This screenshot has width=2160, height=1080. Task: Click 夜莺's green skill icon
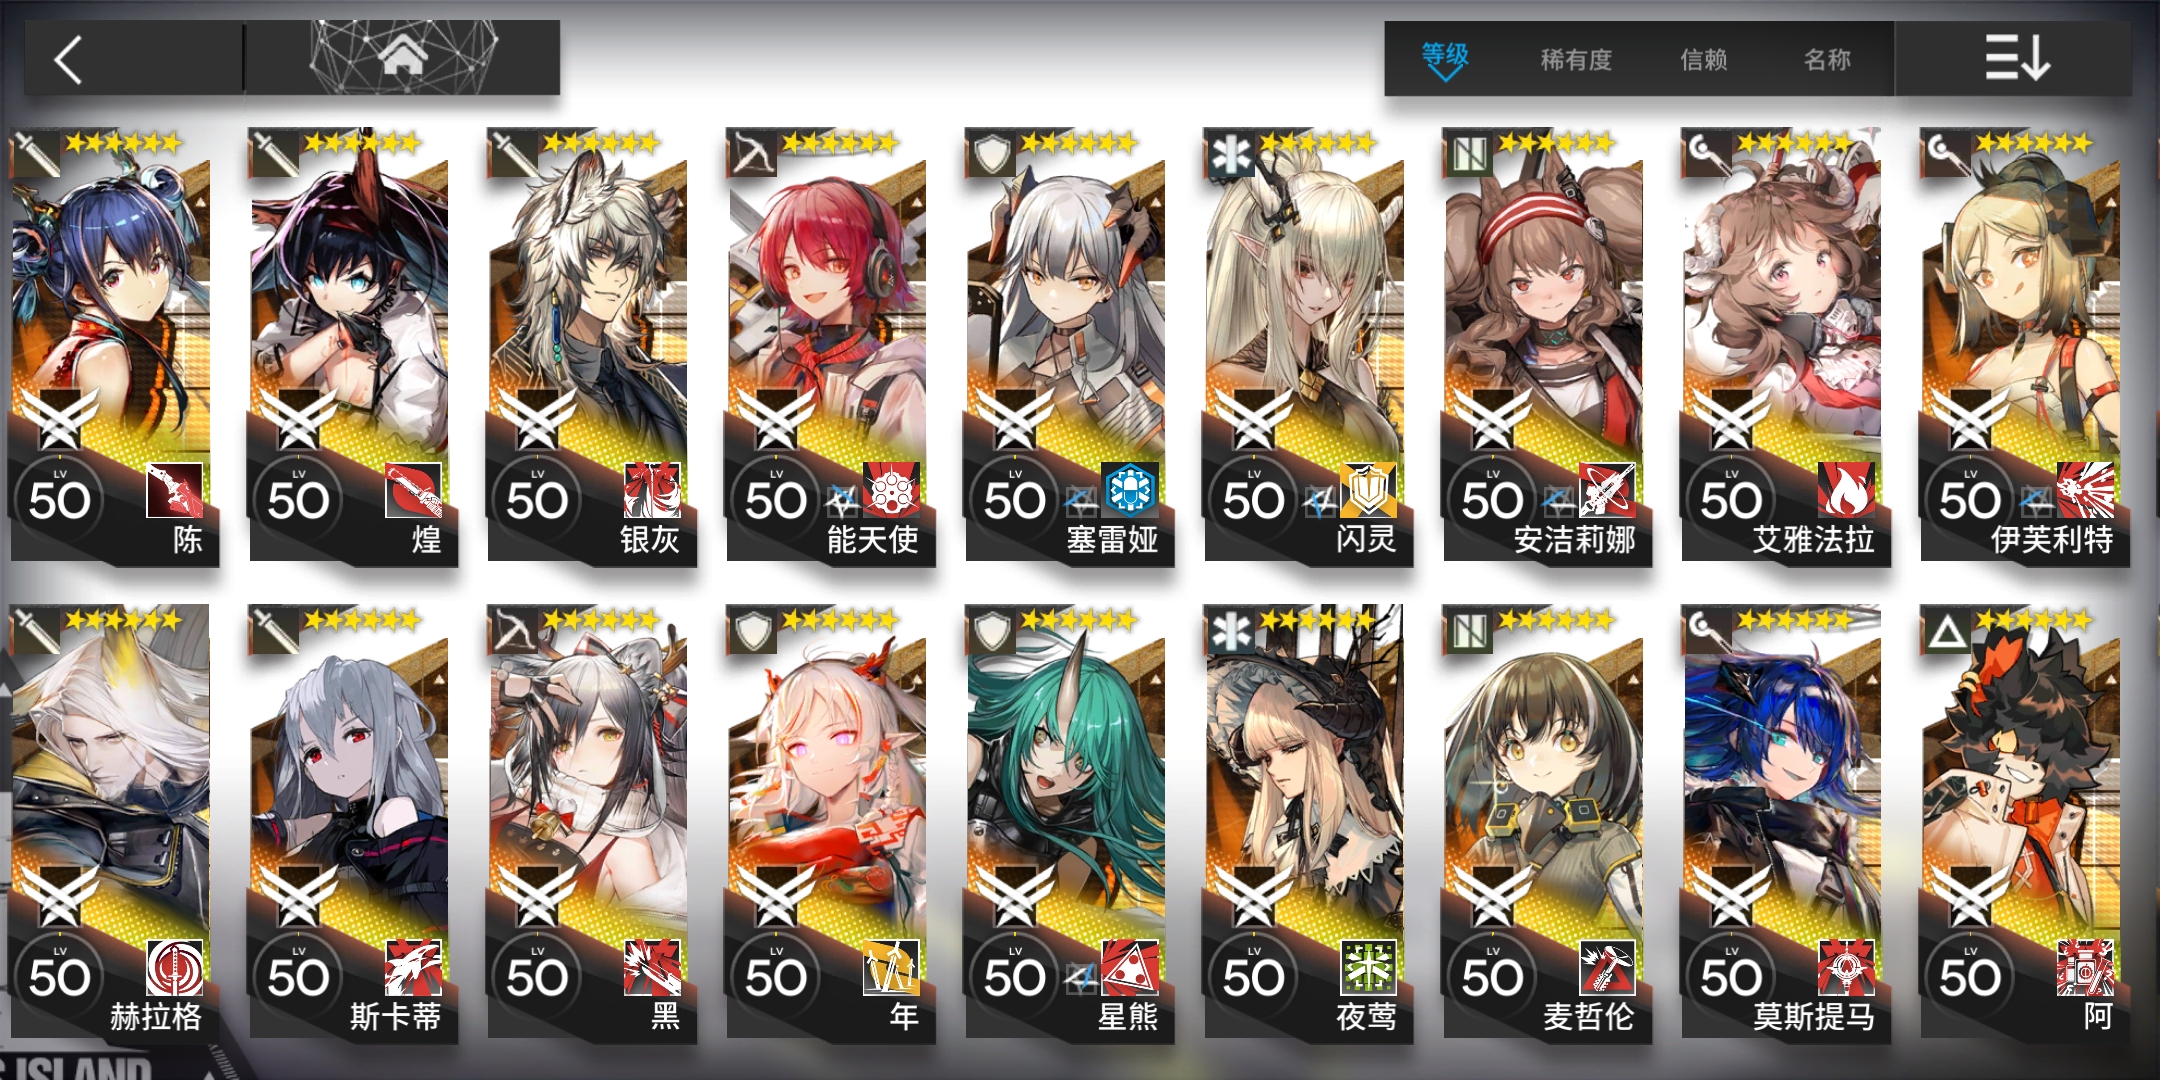(x=1368, y=967)
